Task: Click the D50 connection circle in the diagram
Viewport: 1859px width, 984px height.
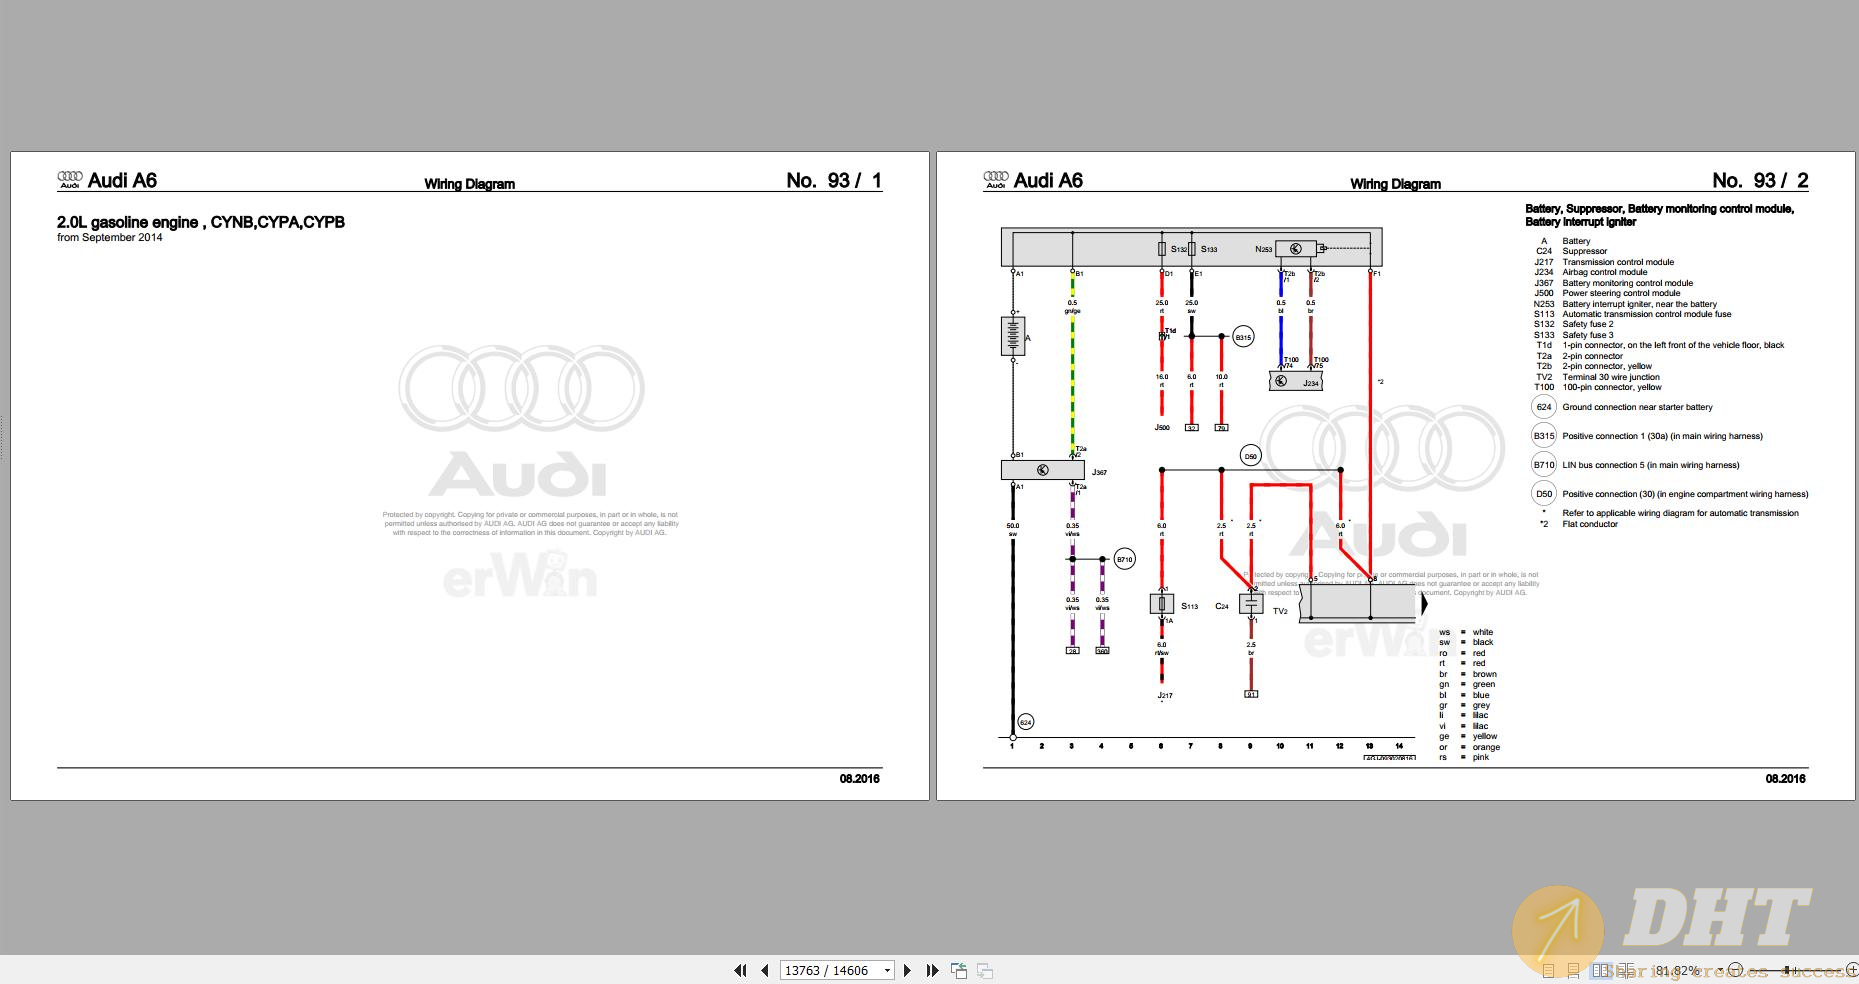Action: pos(1250,456)
